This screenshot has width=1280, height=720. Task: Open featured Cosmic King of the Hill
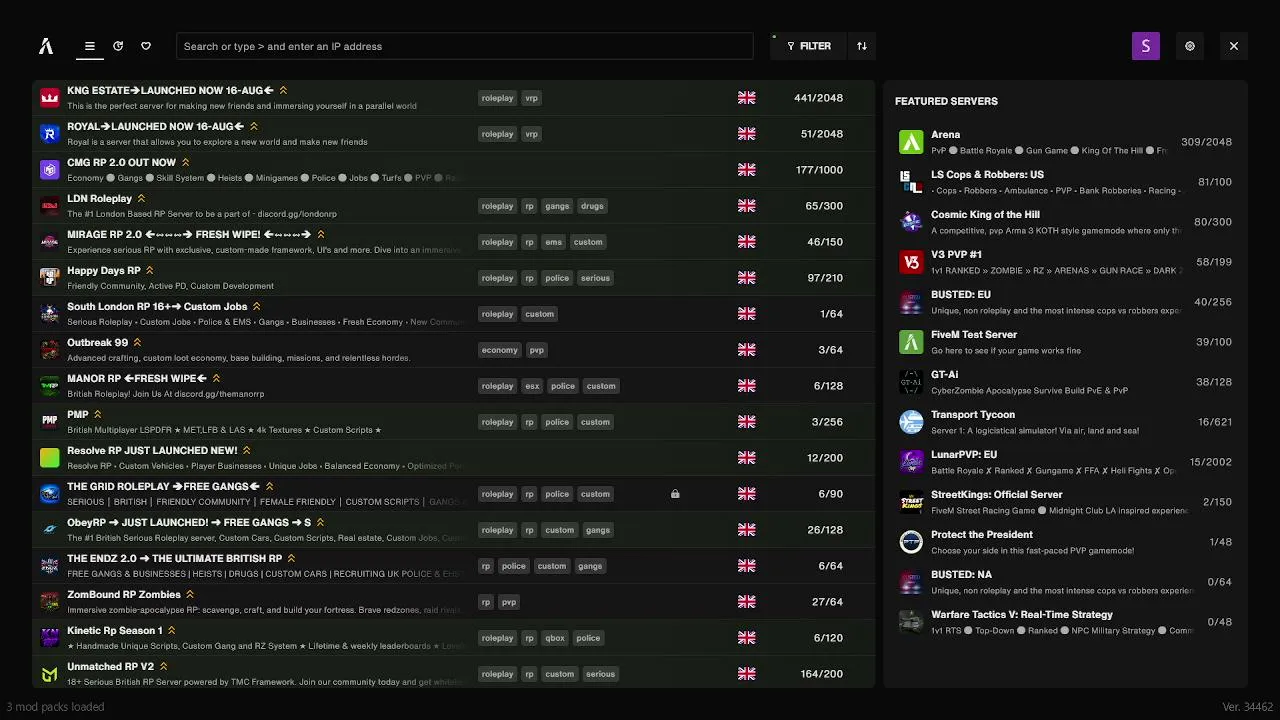1065,222
